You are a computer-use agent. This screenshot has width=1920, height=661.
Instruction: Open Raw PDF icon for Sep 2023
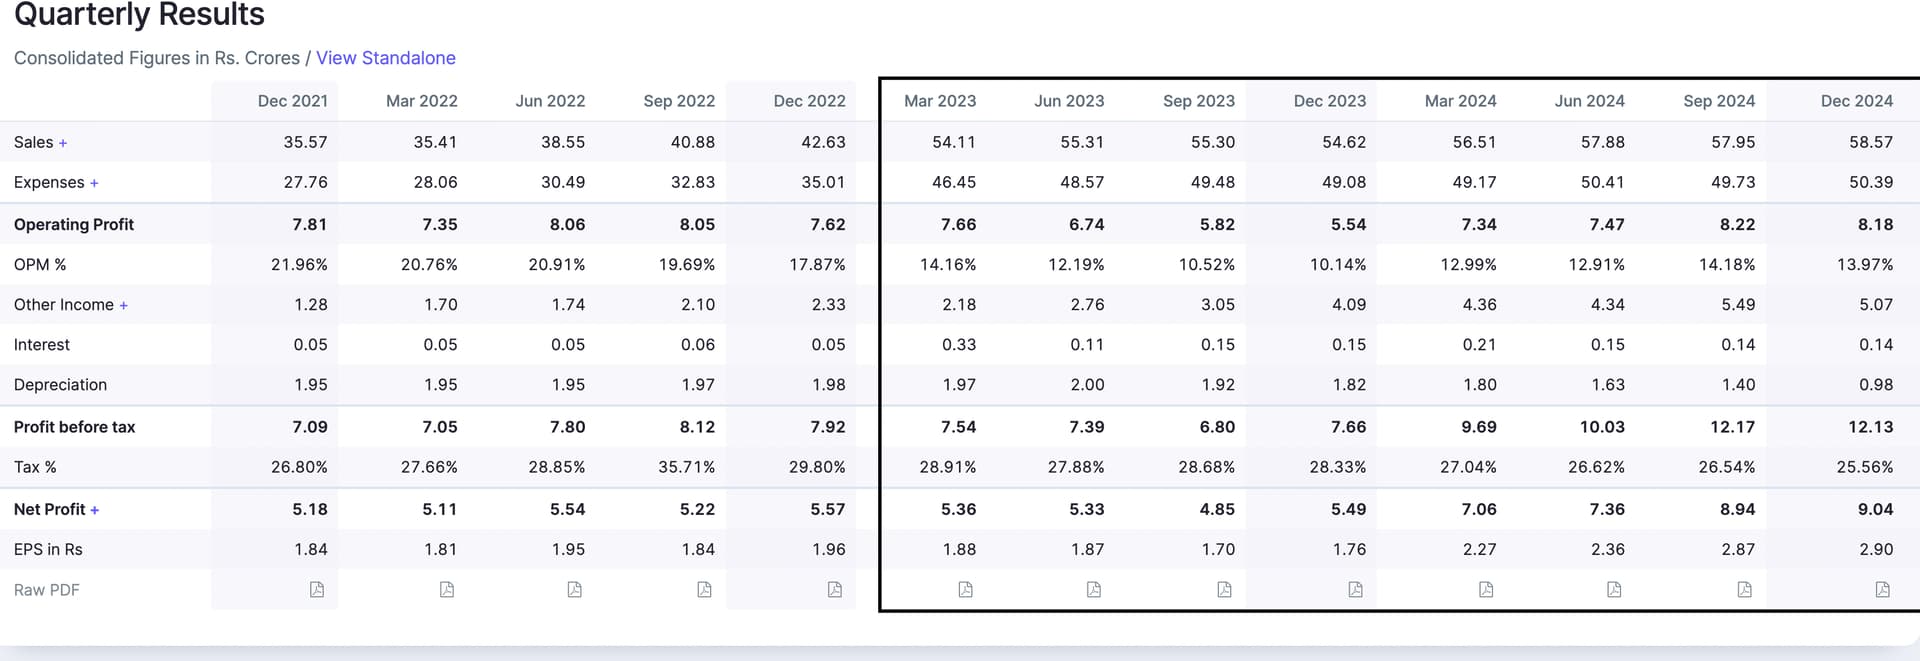(1224, 589)
